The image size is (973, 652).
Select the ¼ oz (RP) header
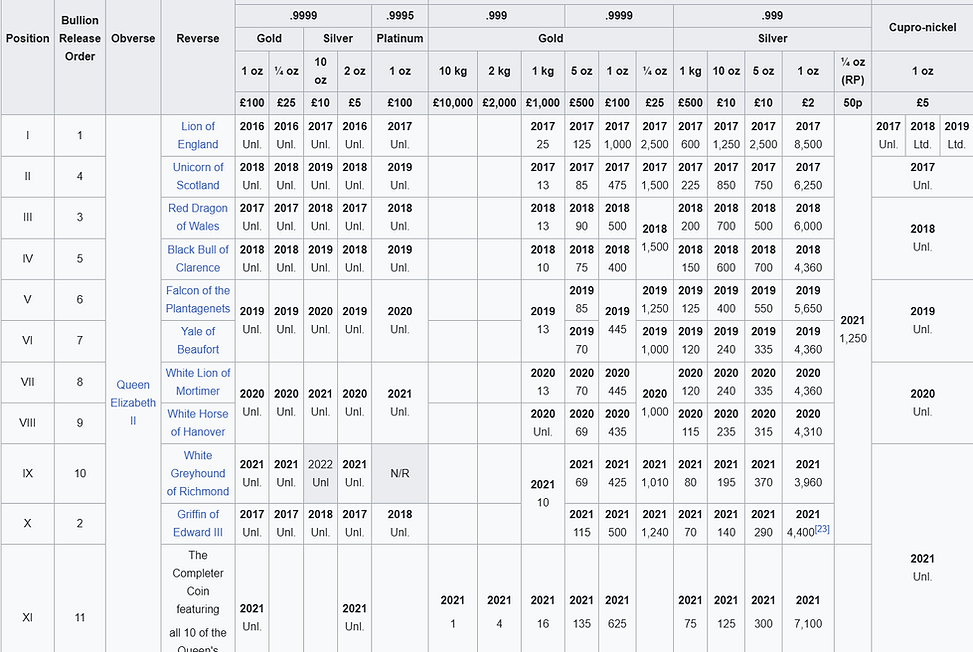(x=853, y=71)
